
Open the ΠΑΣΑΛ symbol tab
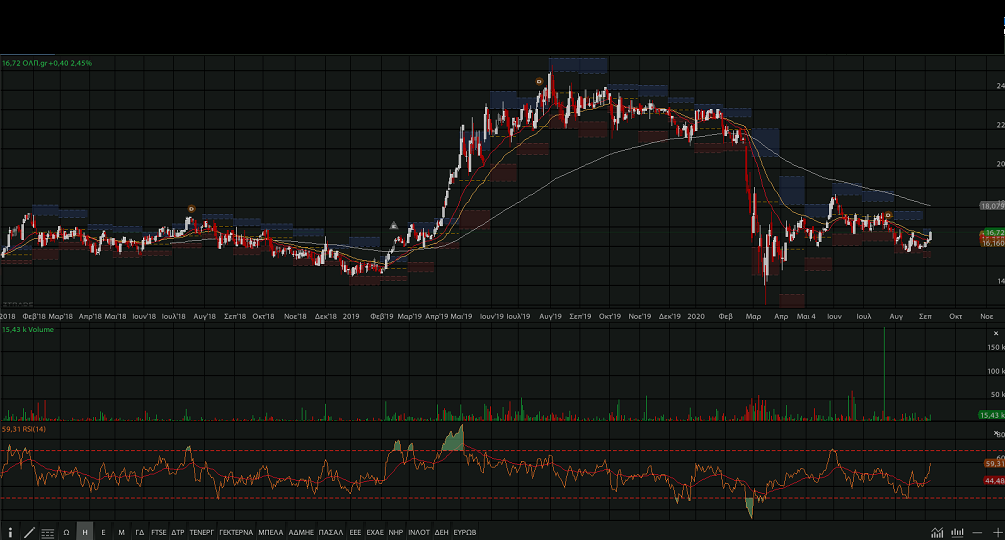tap(331, 532)
